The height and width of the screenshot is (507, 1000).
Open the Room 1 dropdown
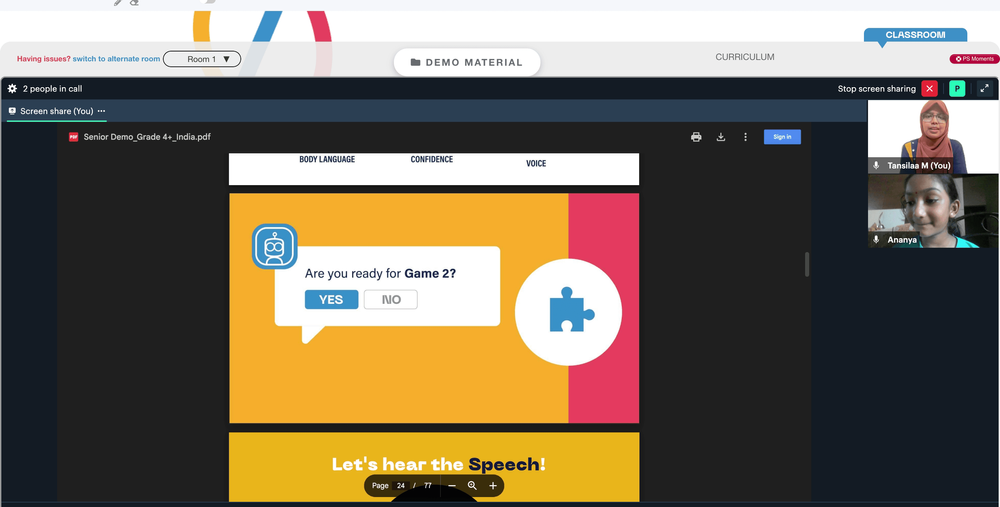coord(202,59)
